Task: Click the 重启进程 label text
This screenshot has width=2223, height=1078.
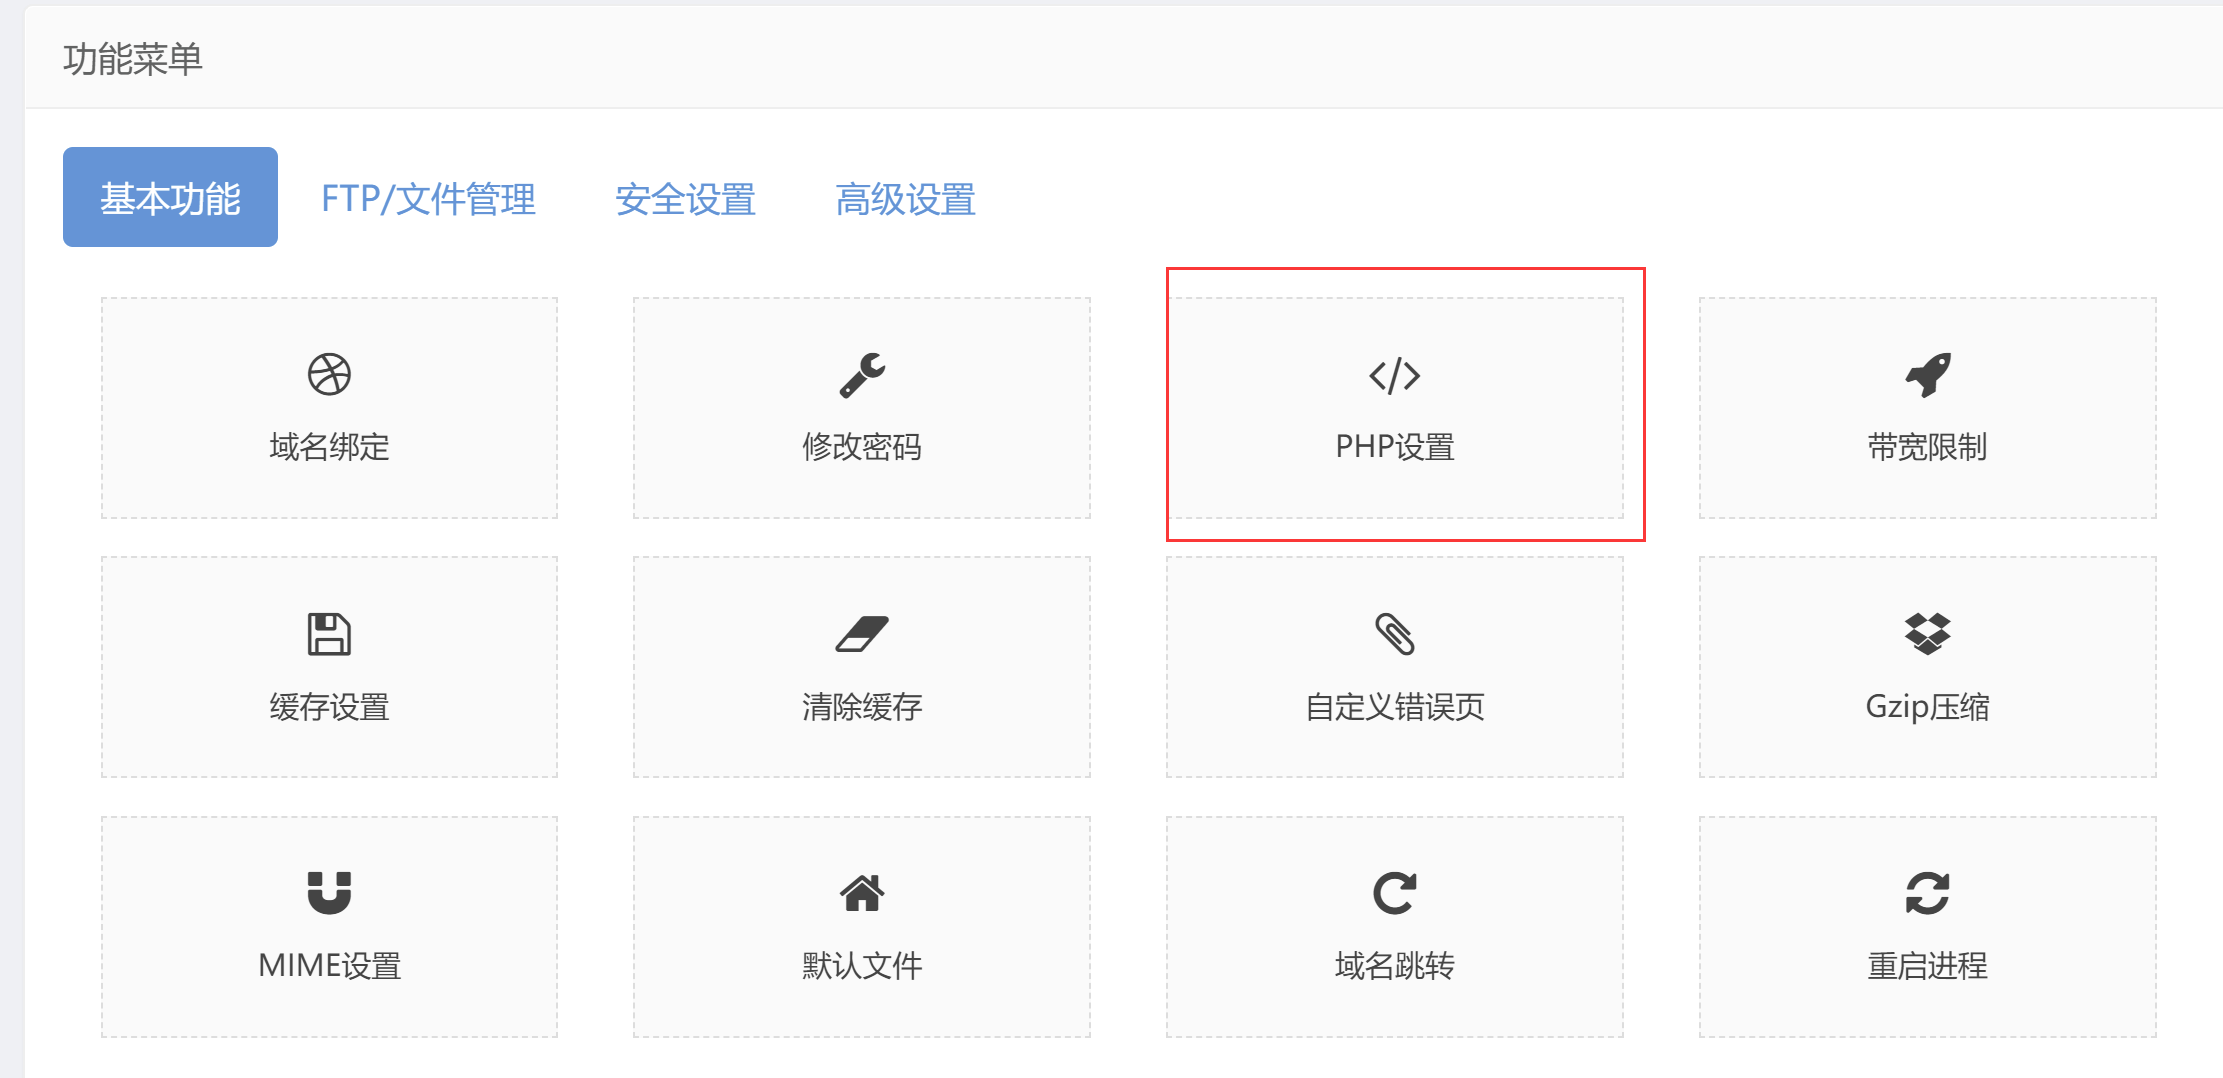Action: coord(1928,965)
